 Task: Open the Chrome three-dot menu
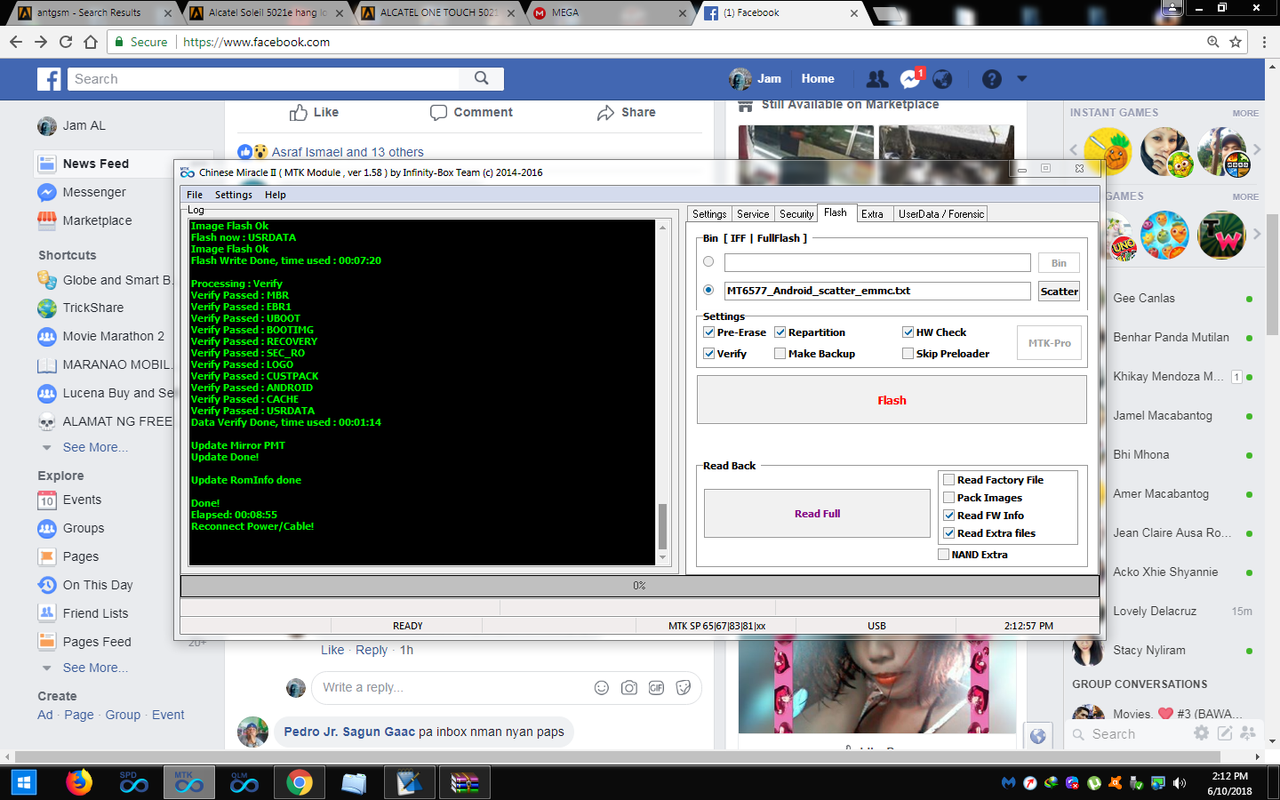coord(1265,42)
